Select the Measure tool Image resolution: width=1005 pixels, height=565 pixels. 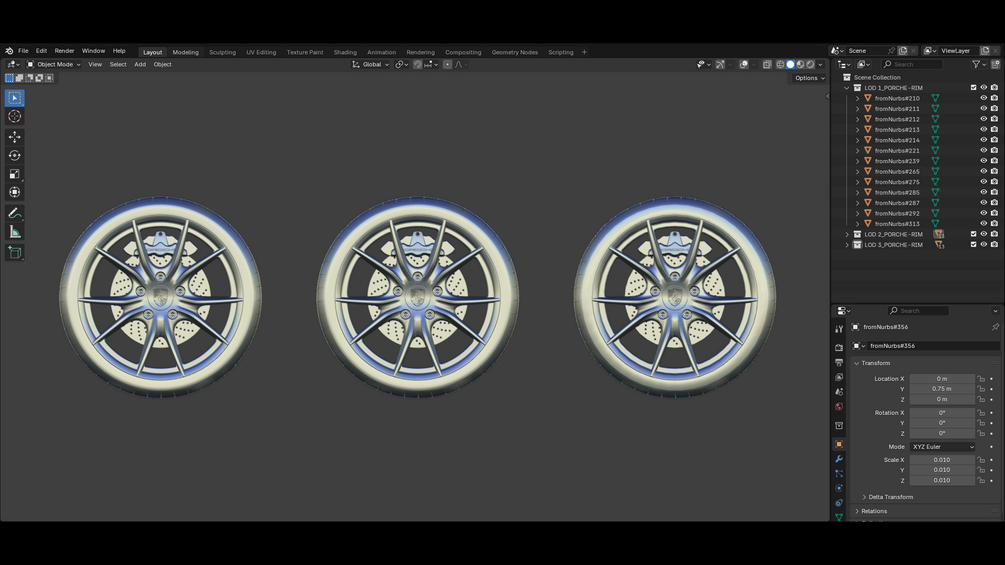[x=14, y=232]
